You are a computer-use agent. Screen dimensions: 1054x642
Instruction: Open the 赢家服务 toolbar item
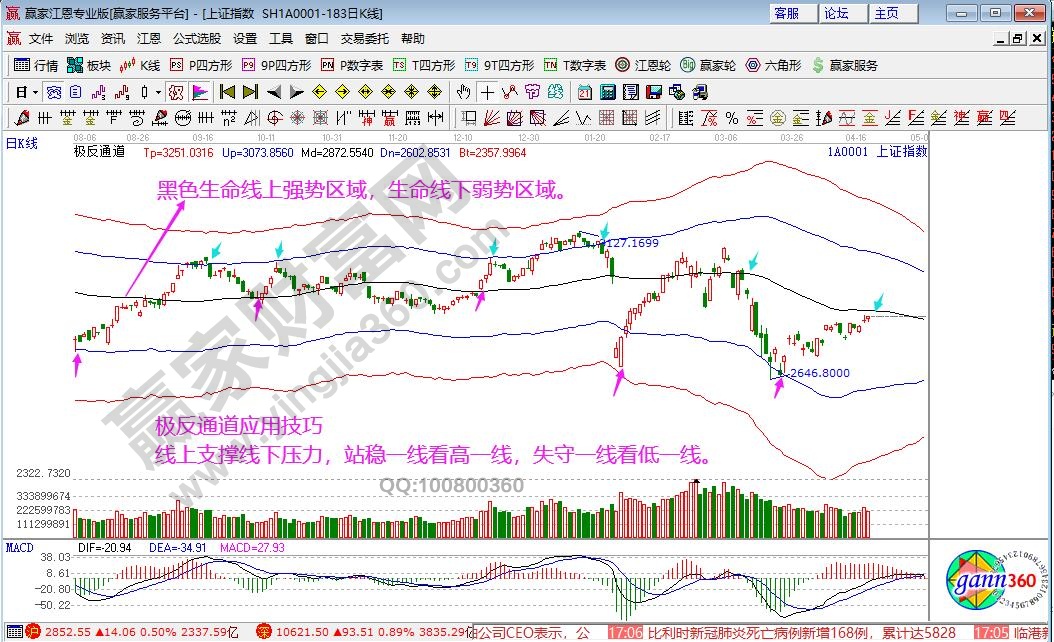coord(845,65)
